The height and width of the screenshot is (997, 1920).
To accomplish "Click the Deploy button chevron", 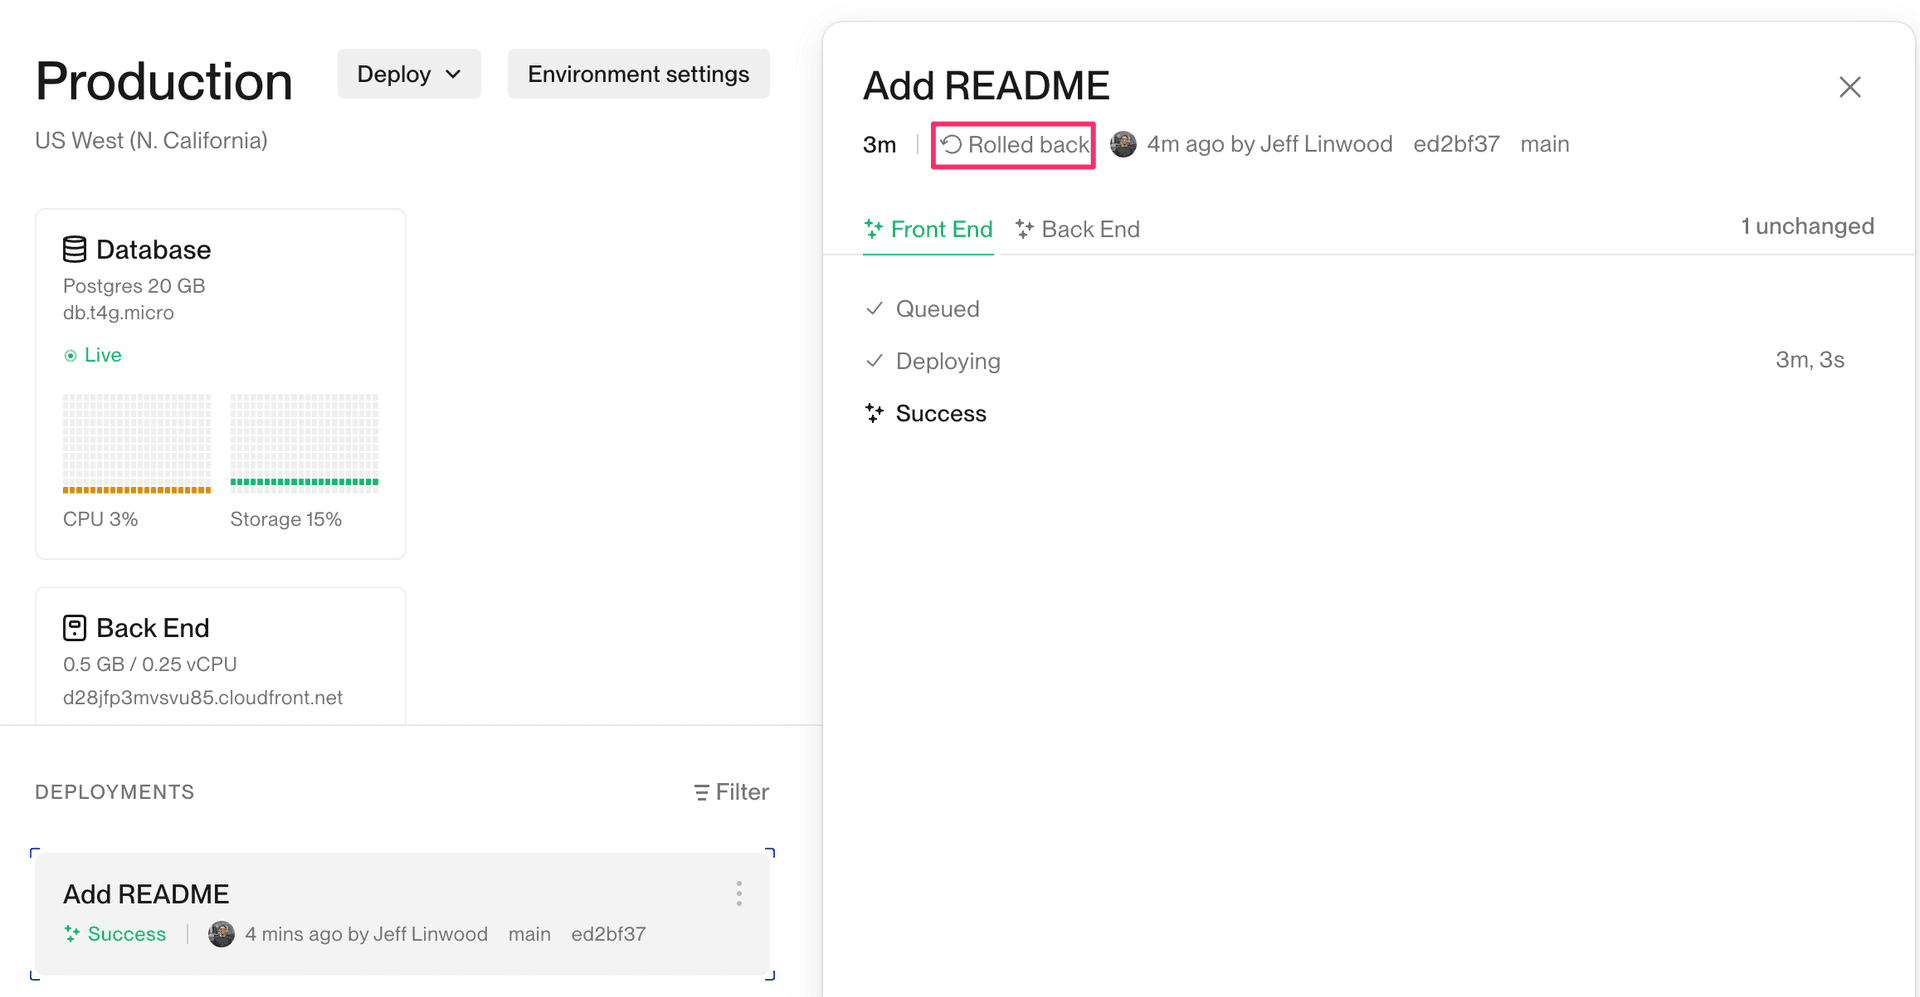I will 454,74.
